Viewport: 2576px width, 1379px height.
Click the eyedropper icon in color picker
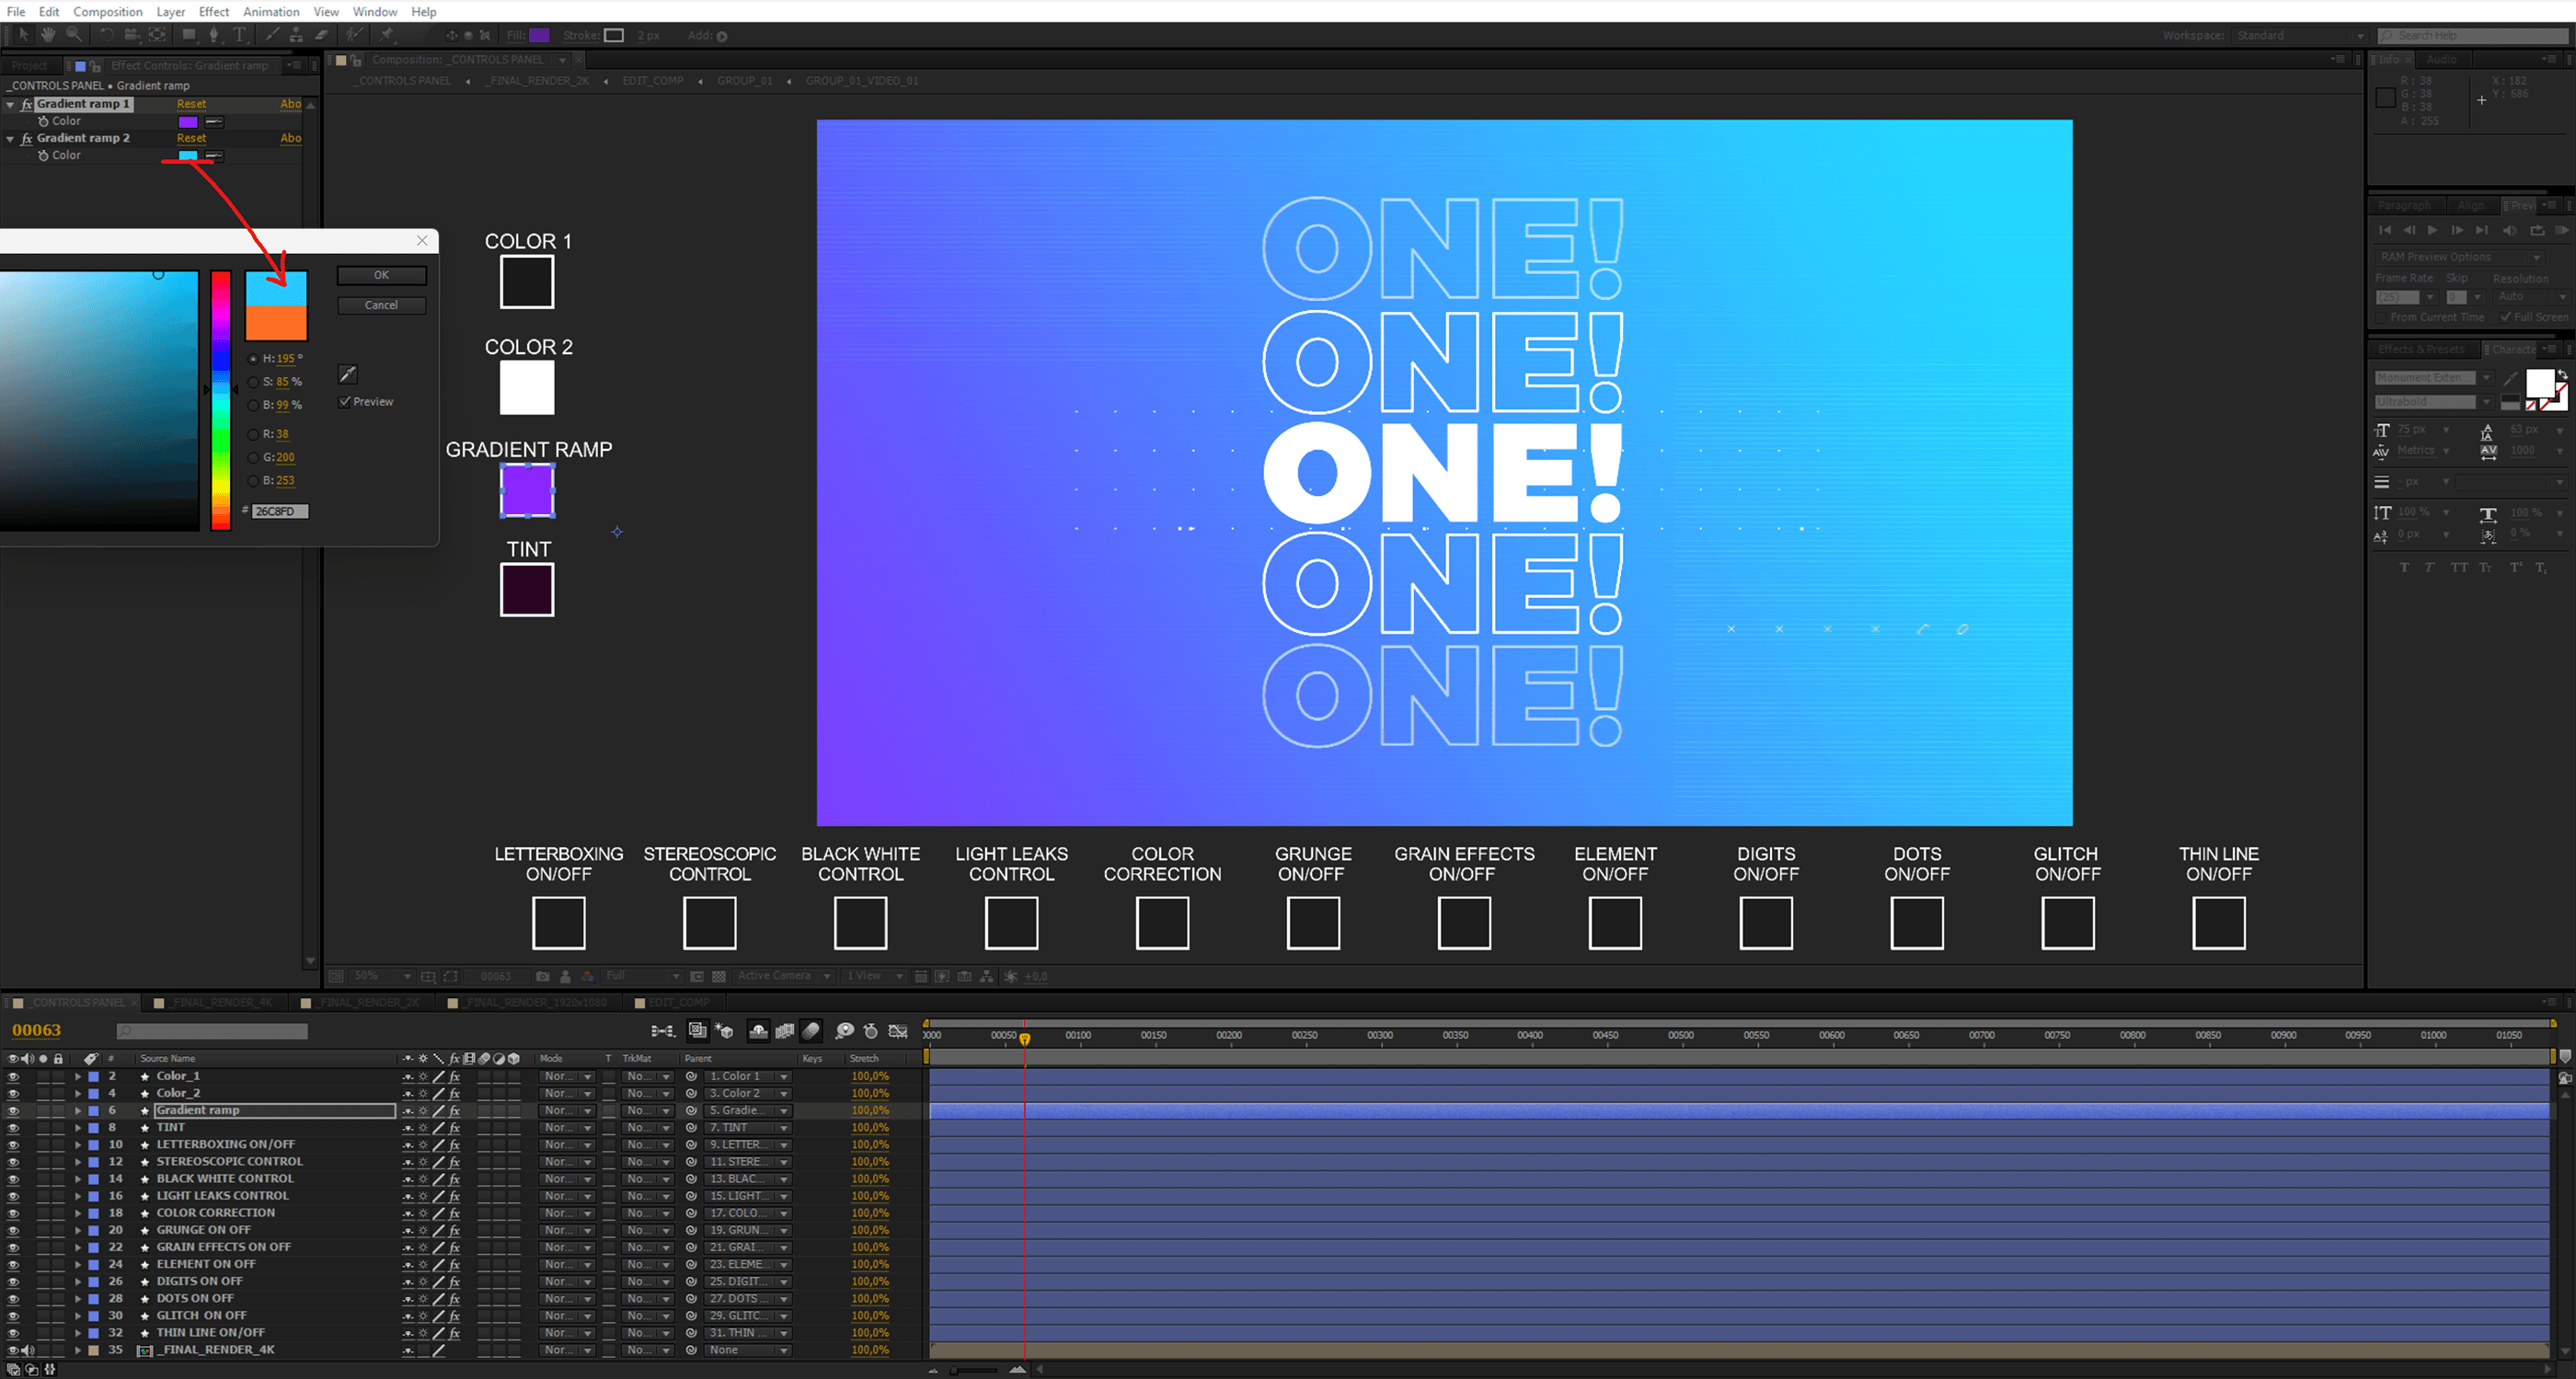347,374
